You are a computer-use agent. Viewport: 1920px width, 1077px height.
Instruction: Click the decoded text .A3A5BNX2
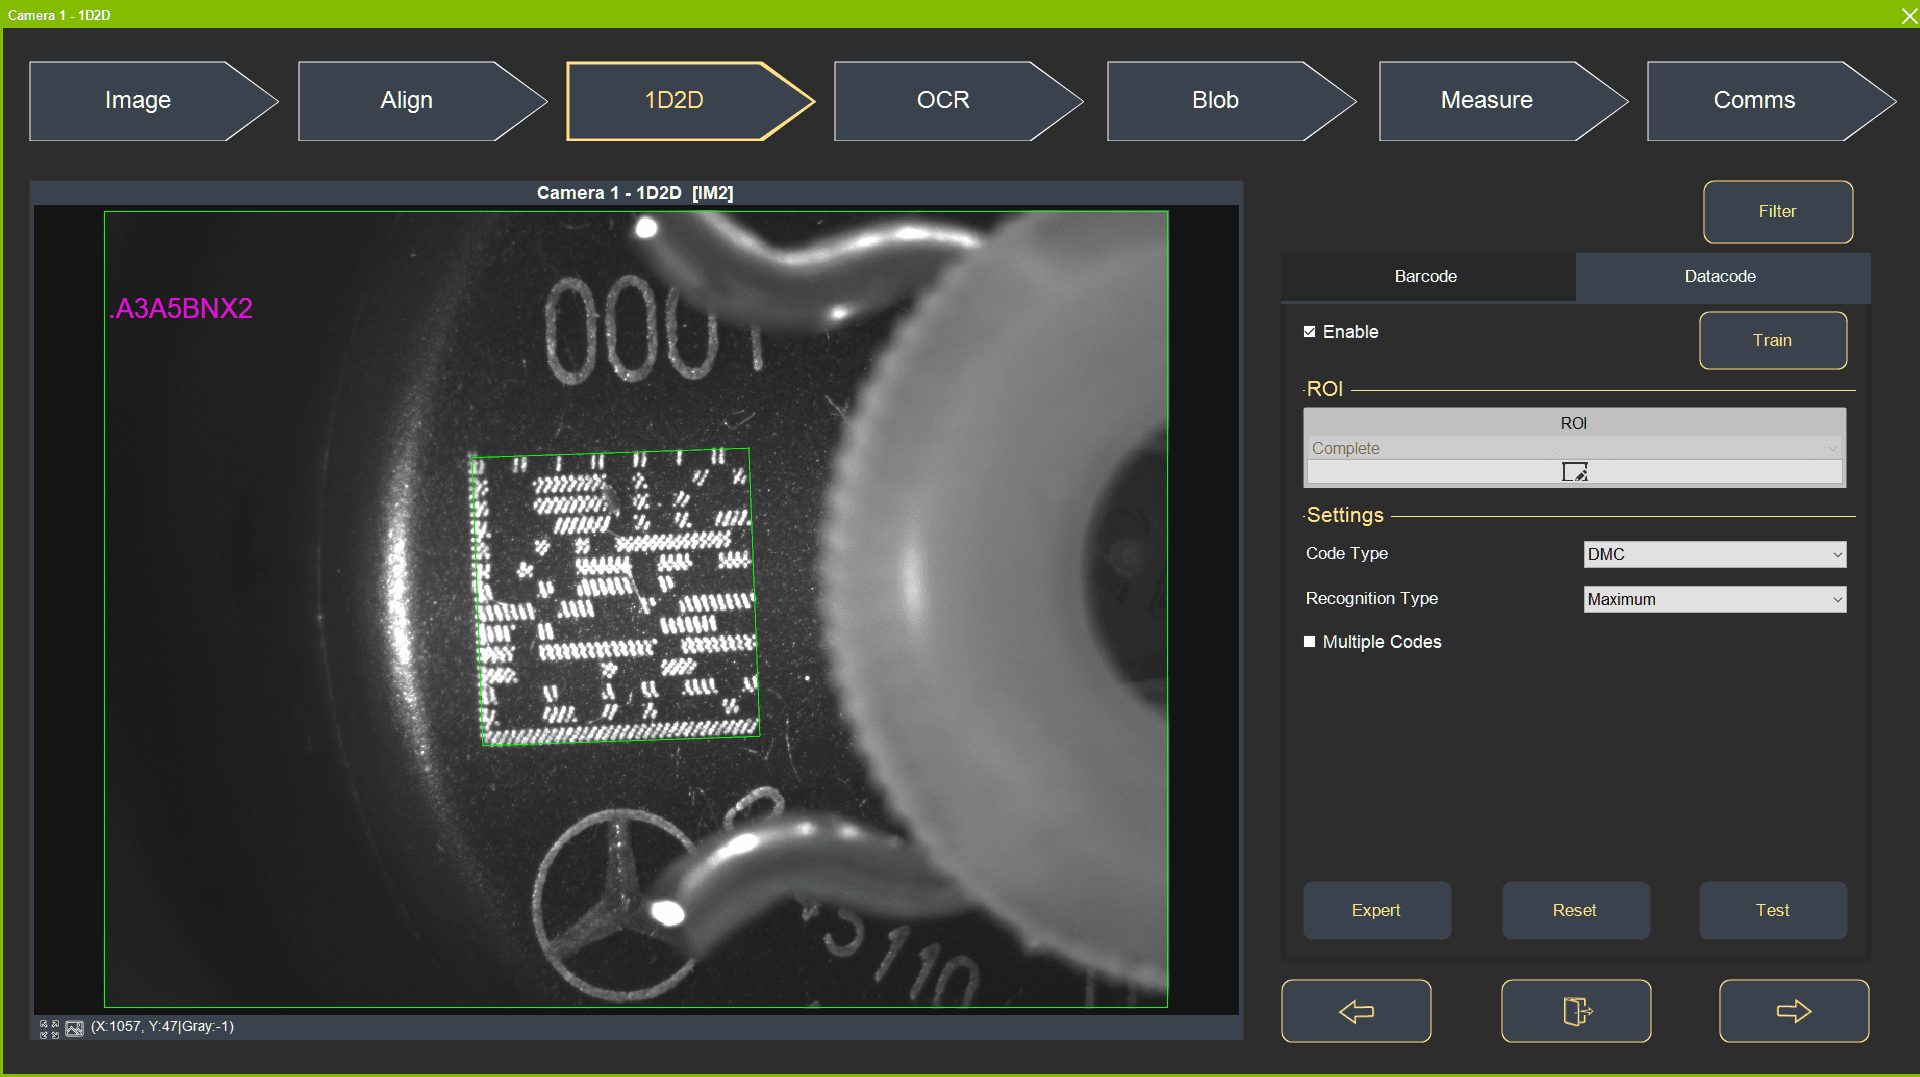pos(181,308)
